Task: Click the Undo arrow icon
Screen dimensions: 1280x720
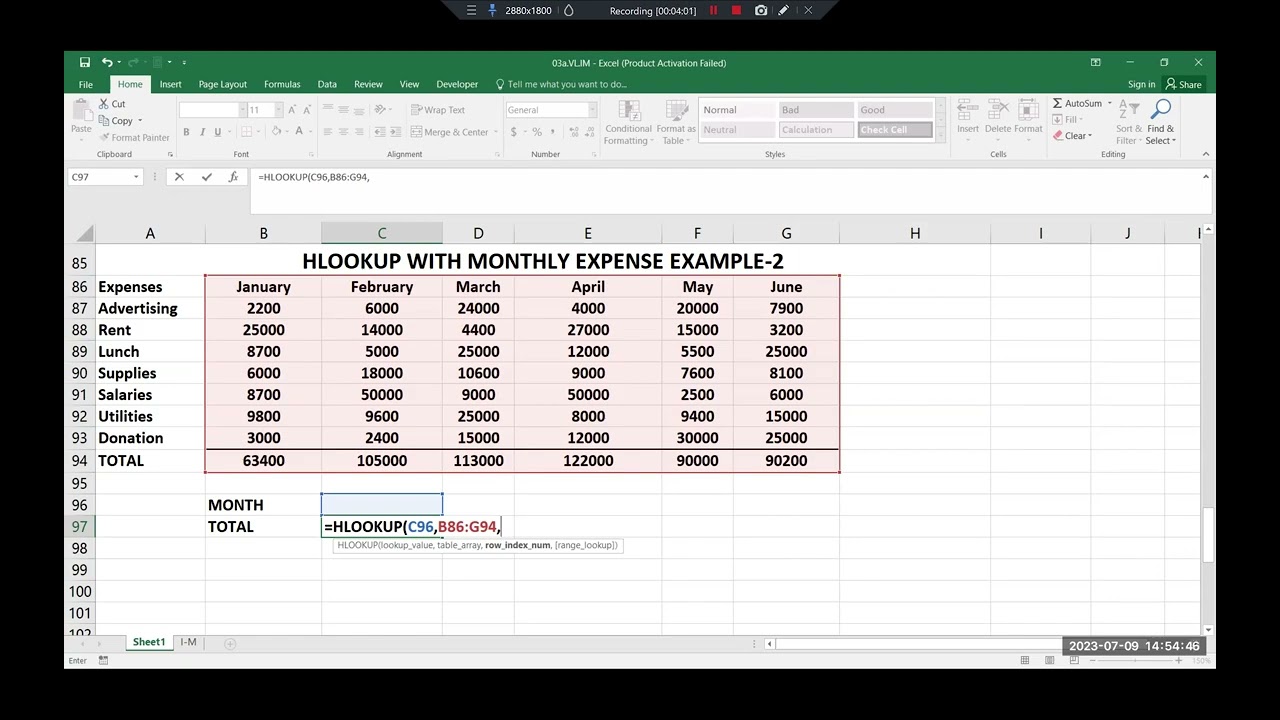Action: coord(106,62)
